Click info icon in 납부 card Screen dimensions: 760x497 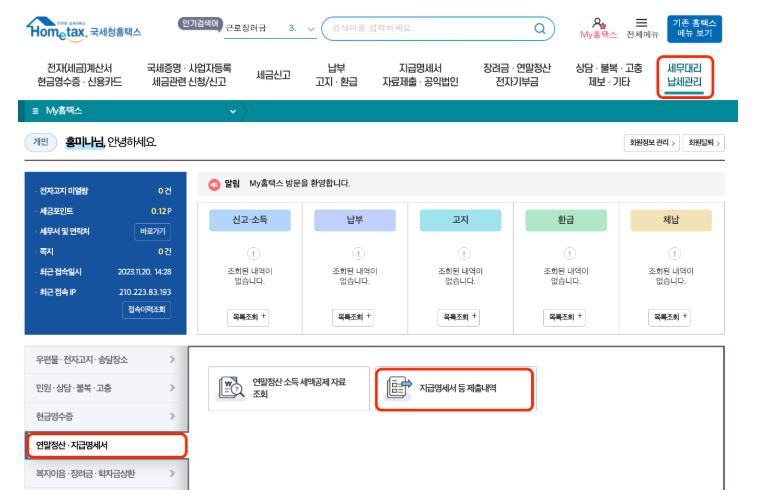click(x=358, y=253)
